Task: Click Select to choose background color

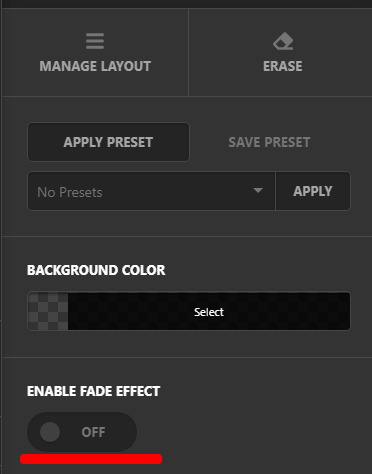Action: [209, 312]
